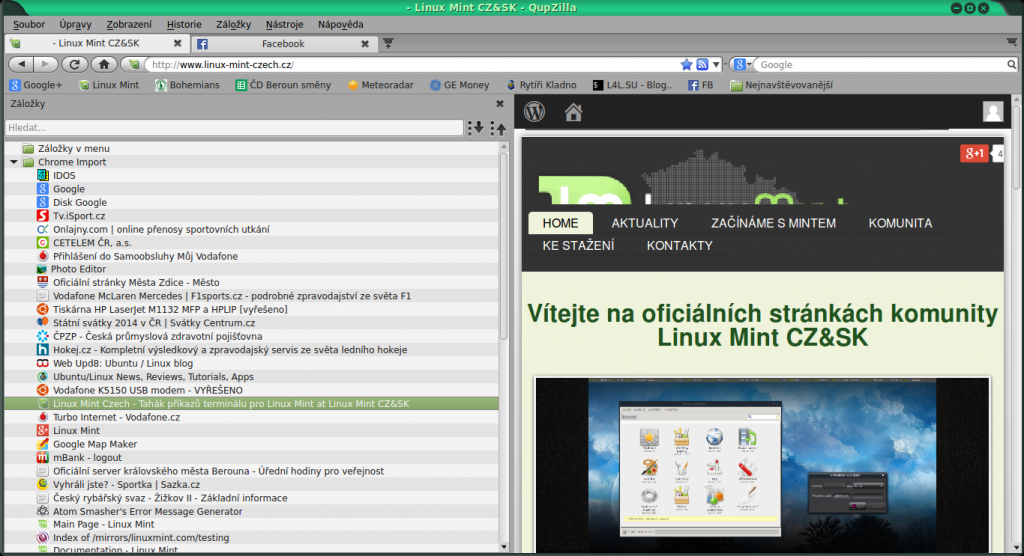Select the Linux Mint CZ&SK tab
This screenshot has width=1024, height=556.
coord(97,43)
